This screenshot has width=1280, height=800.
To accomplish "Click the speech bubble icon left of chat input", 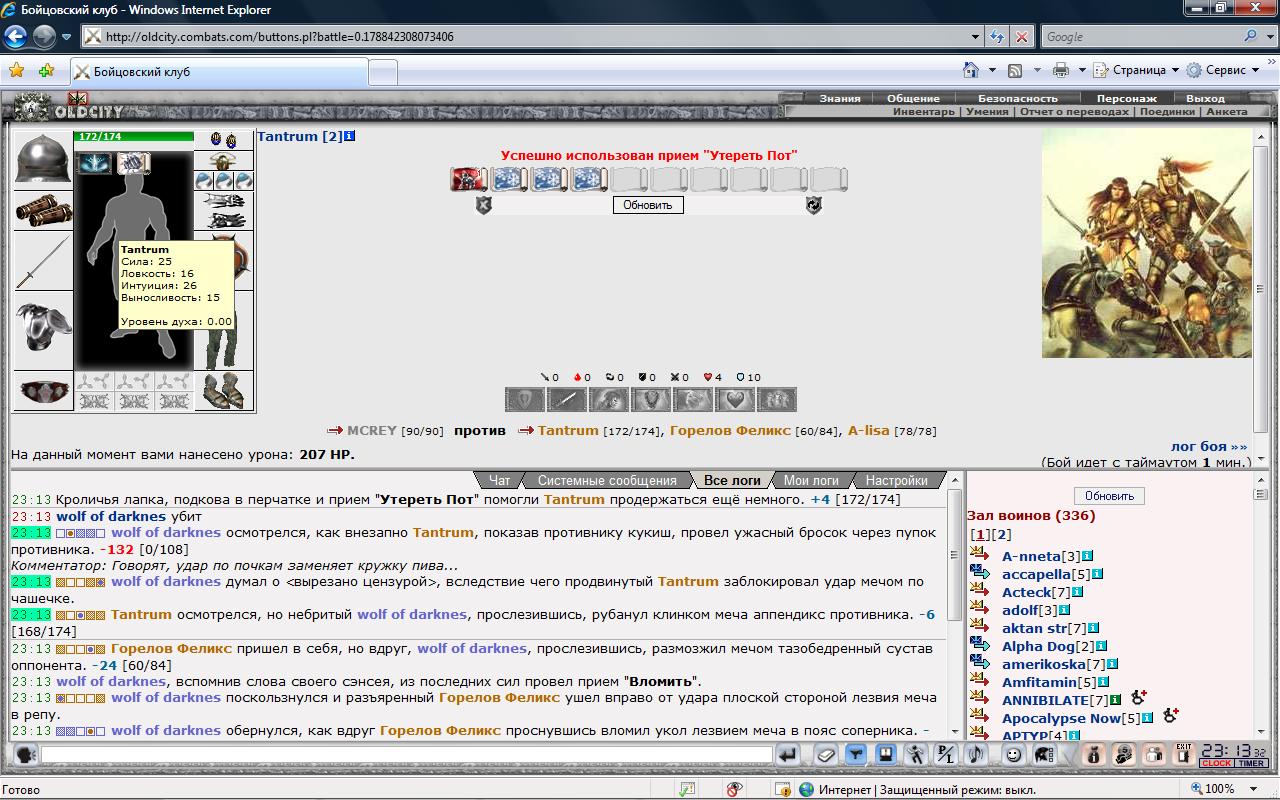I will pyautogui.click(x=25, y=755).
